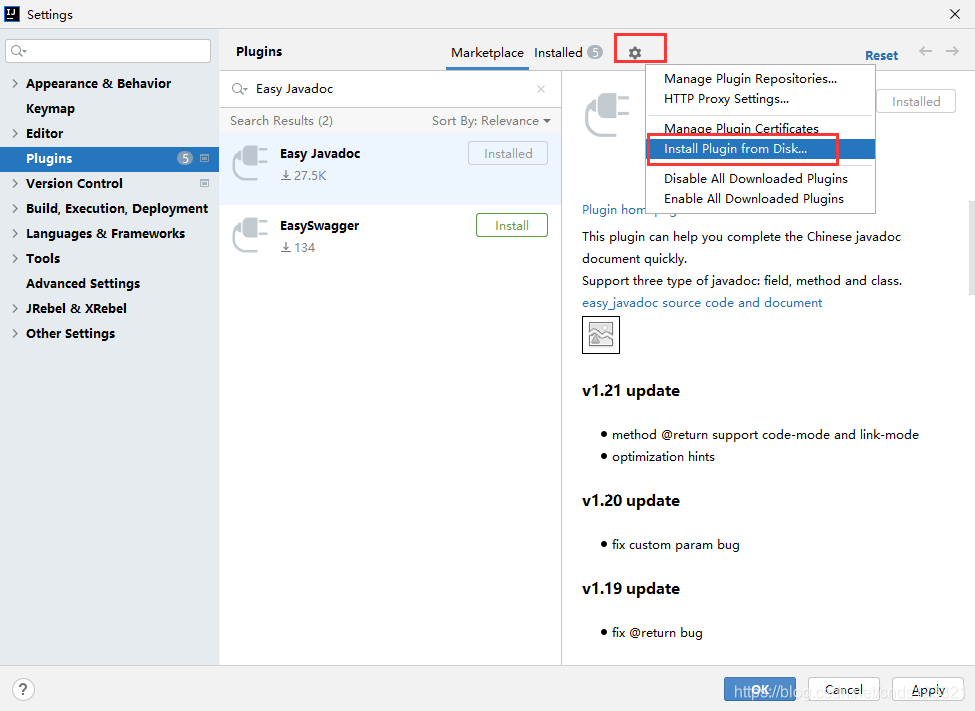Open easy_javadoc source code and document link
This screenshot has width=975, height=711.
coord(702,303)
